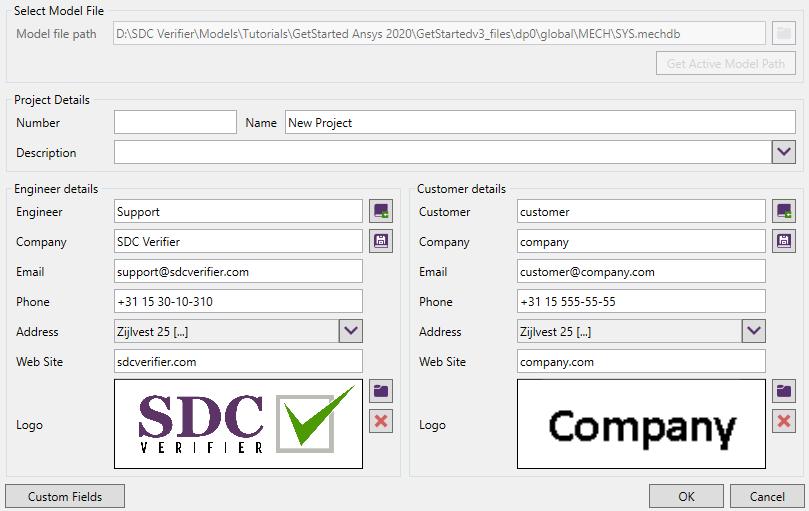Expand the customer Address dropdown
Viewport: 809px width, 511px height.
[753, 331]
